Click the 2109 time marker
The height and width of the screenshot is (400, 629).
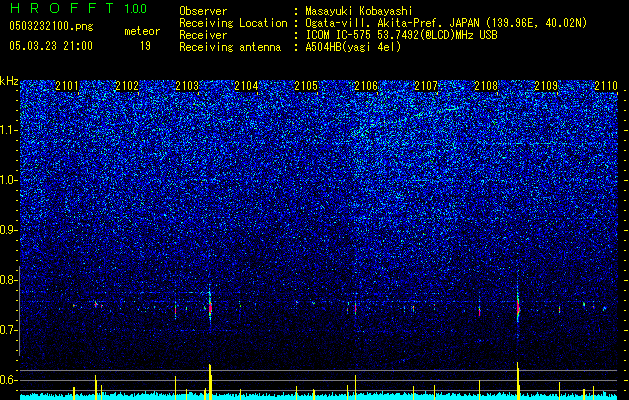tap(546, 86)
